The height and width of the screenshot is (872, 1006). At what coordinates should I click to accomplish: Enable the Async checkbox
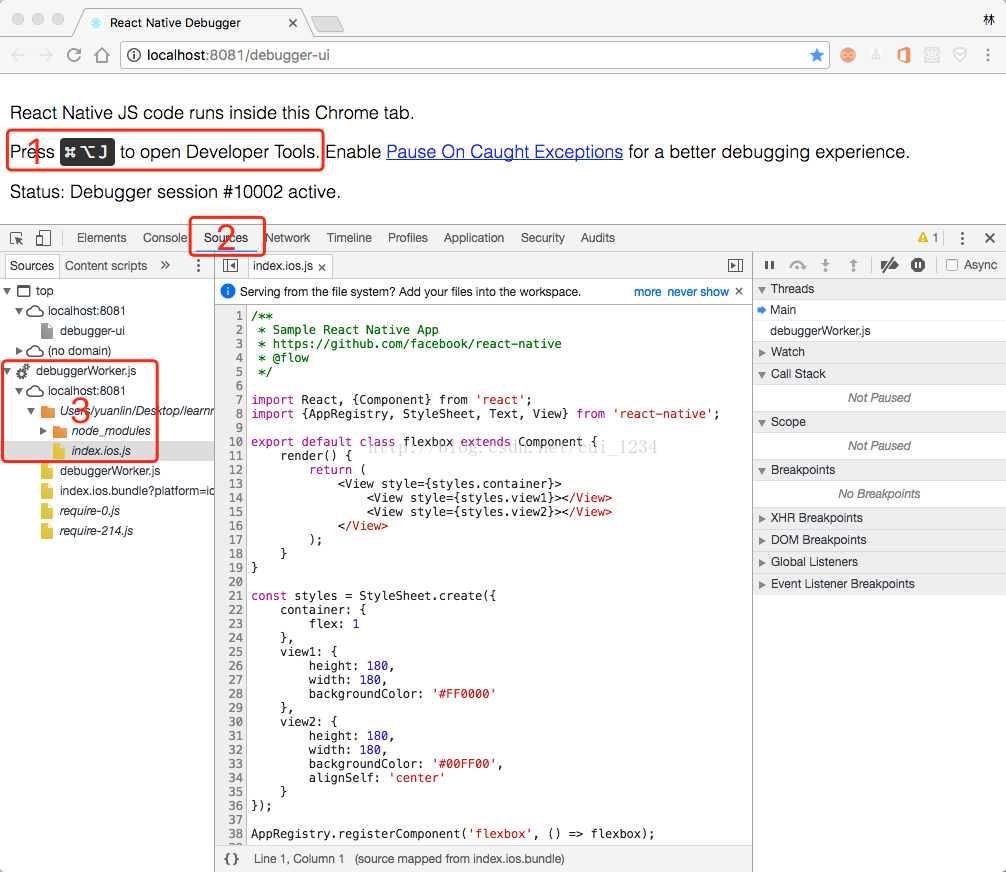952,265
